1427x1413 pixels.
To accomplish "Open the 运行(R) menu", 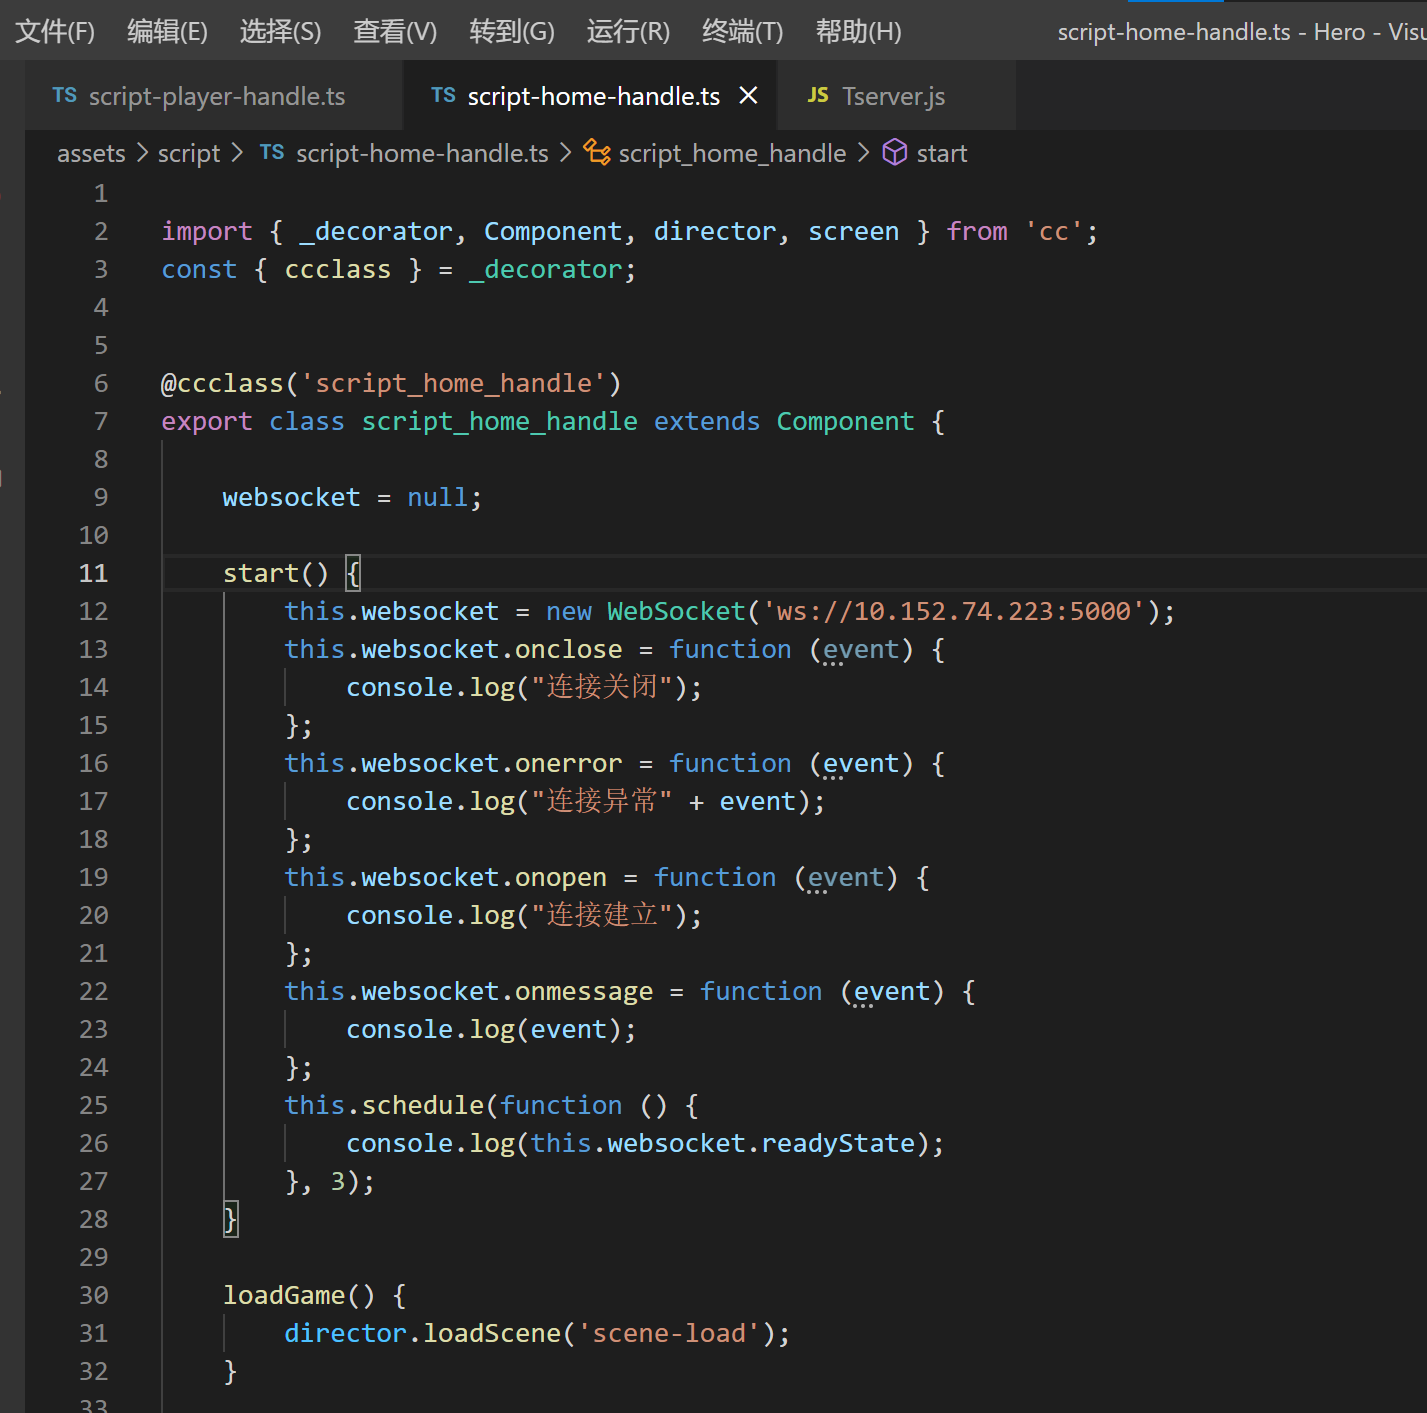I will point(627,32).
